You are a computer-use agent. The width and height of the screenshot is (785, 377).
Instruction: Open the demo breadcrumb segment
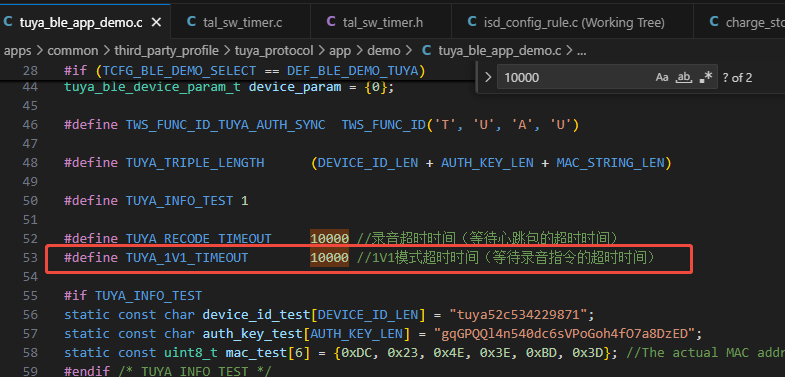[384, 51]
